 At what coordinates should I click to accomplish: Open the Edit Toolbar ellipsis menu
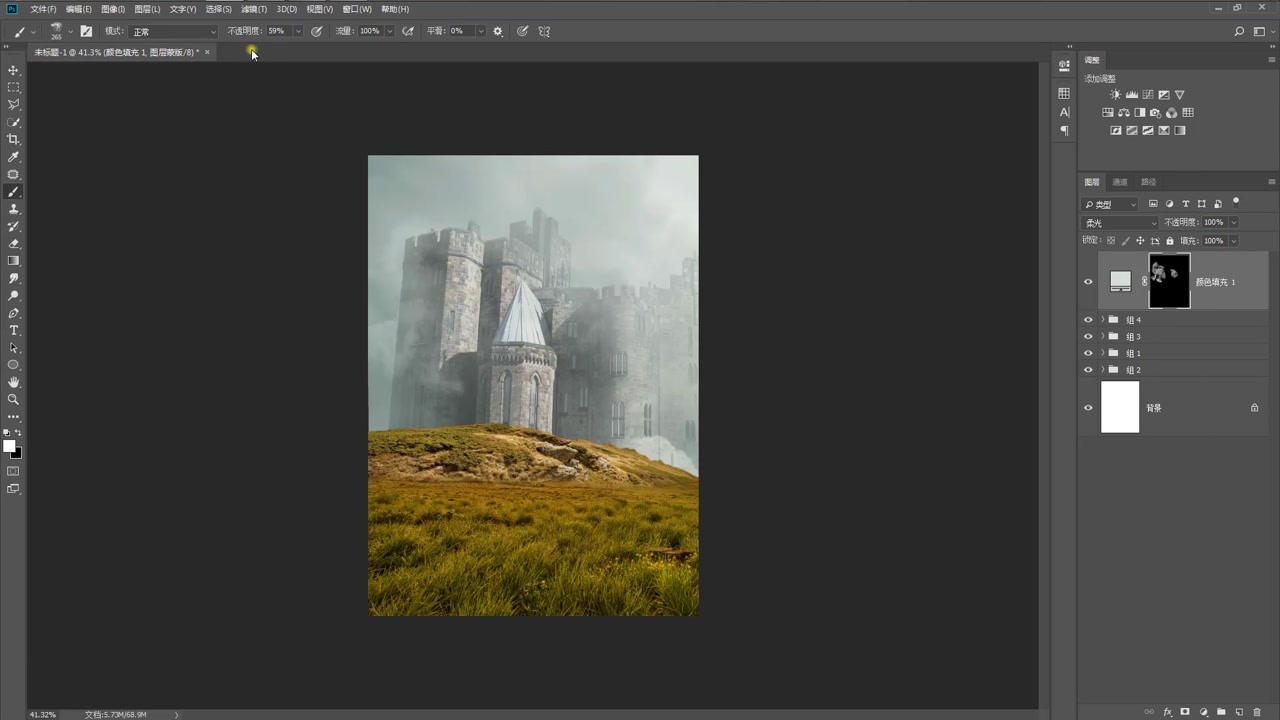14,416
